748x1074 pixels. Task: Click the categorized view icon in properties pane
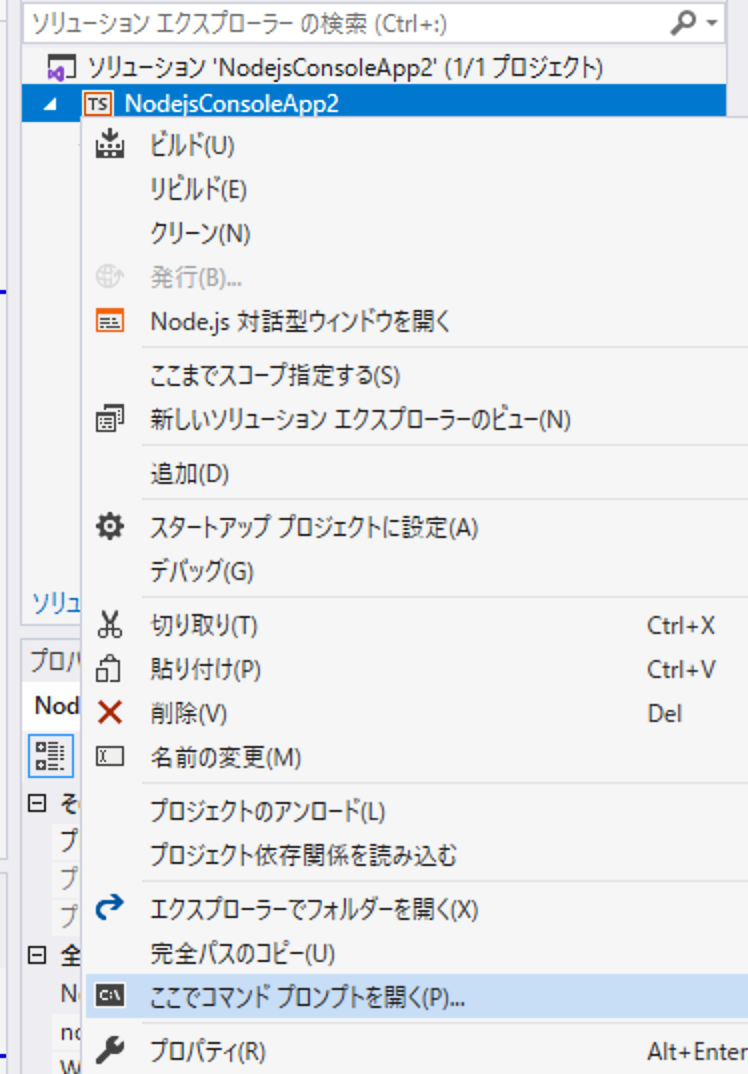(51, 755)
